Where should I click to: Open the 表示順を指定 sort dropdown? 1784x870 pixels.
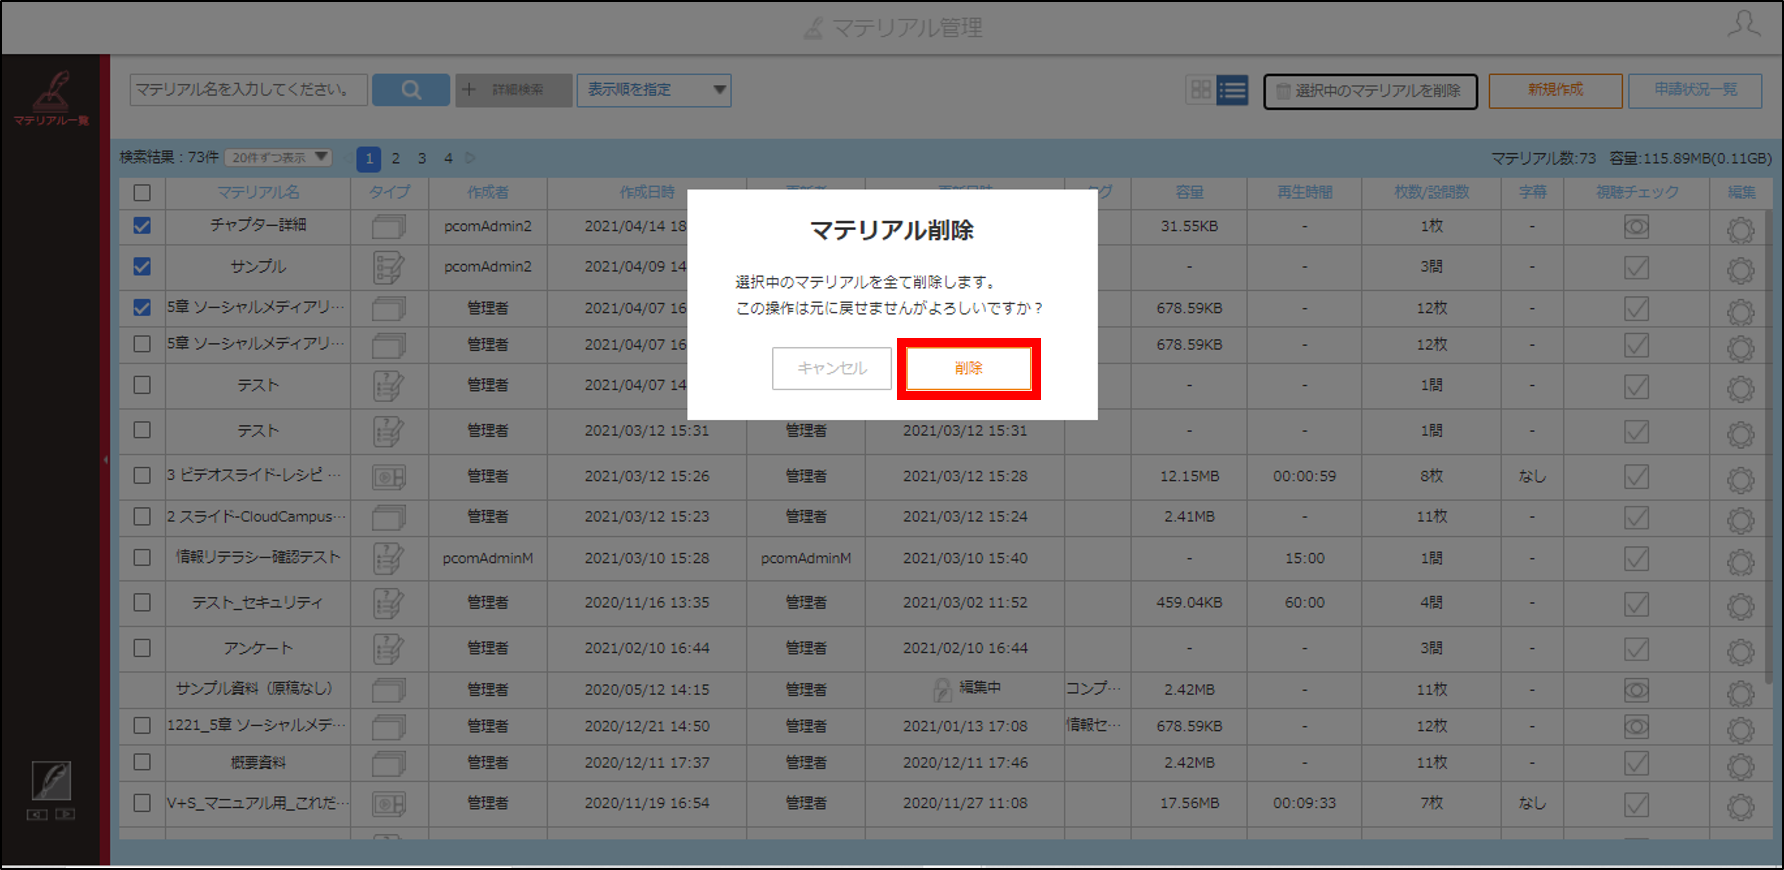(654, 90)
